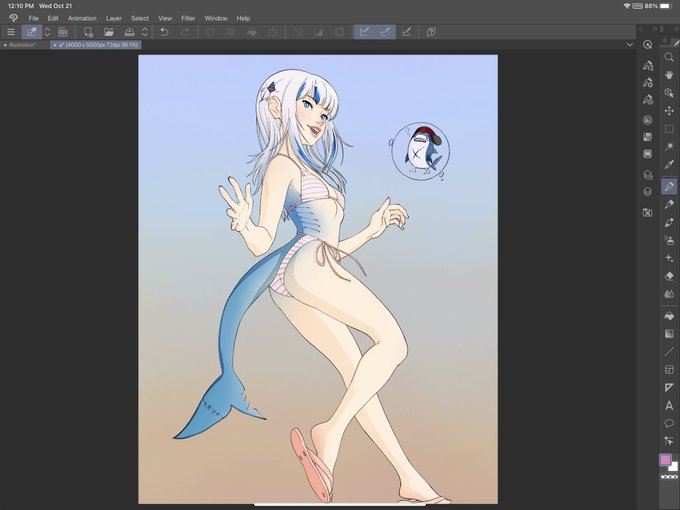Viewport: 680px width, 510px height.
Task: Click the Open file folder icon
Action: tap(109, 32)
